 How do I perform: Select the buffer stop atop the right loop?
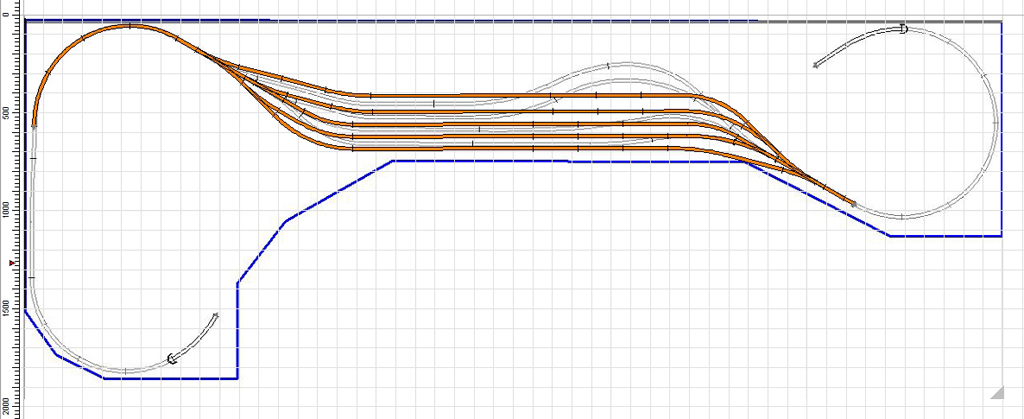pos(903,28)
